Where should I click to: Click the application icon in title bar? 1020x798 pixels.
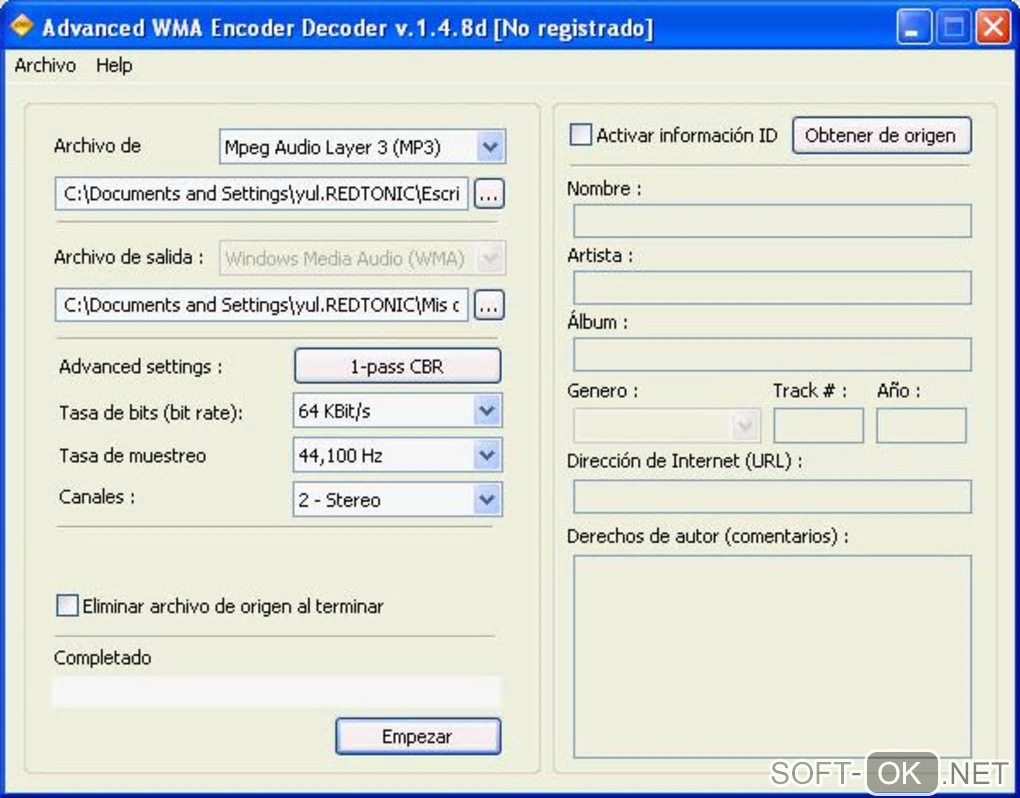pos(21,27)
